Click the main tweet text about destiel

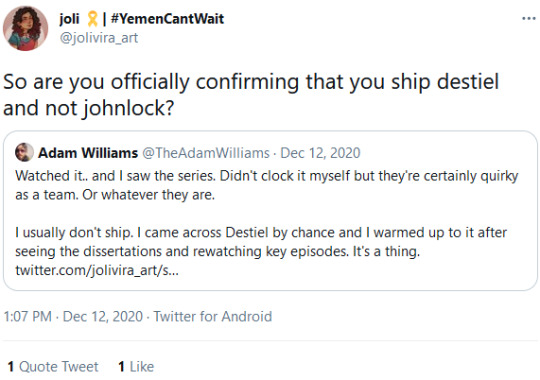(x=251, y=95)
